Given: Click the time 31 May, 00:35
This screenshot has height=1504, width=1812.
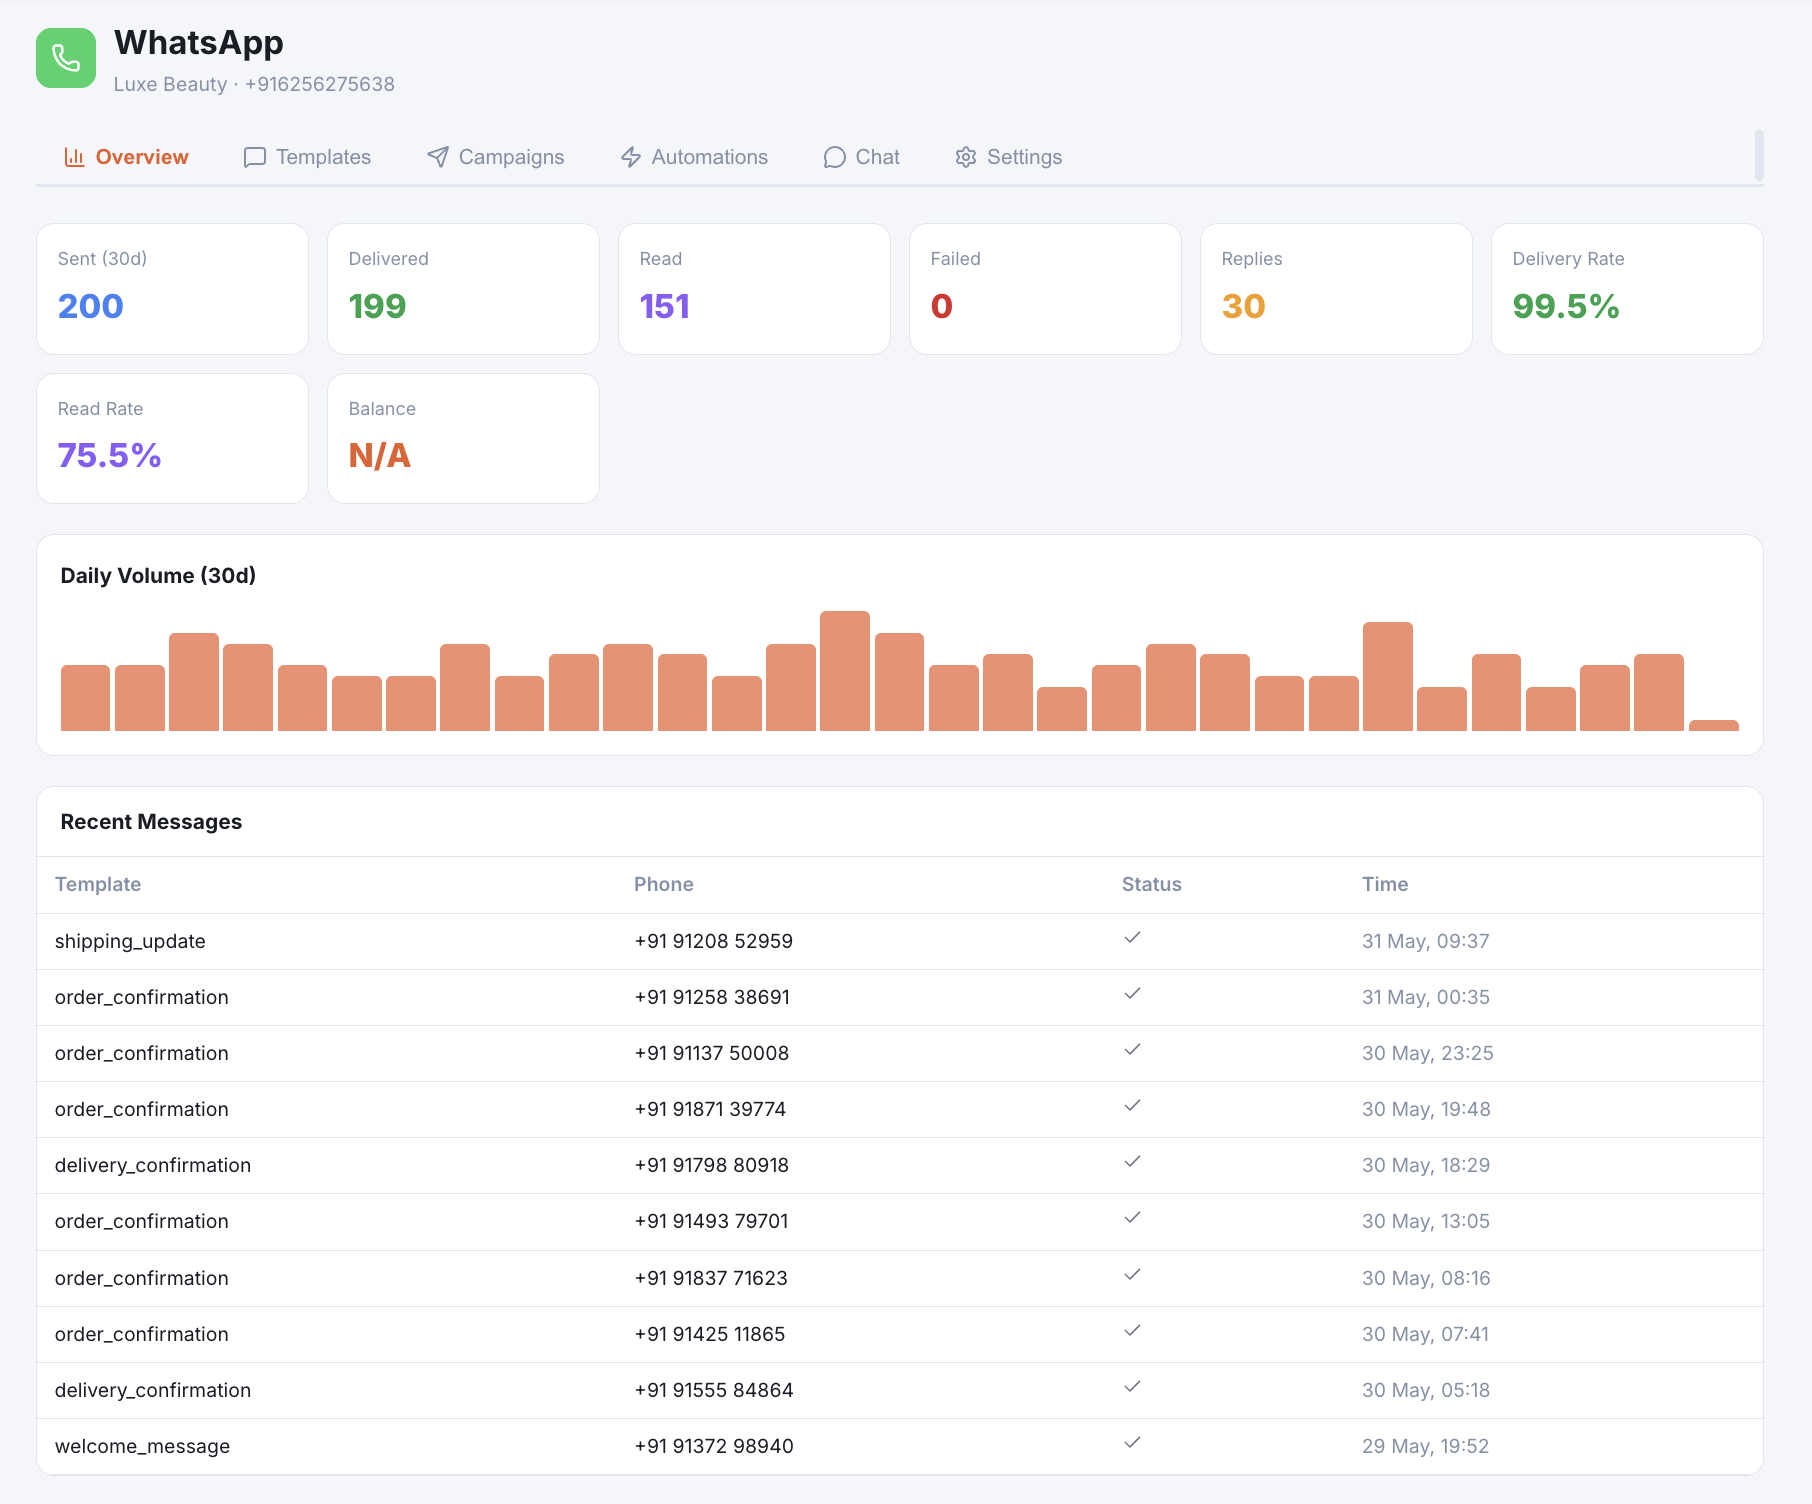Looking at the screenshot, I should (x=1426, y=997).
